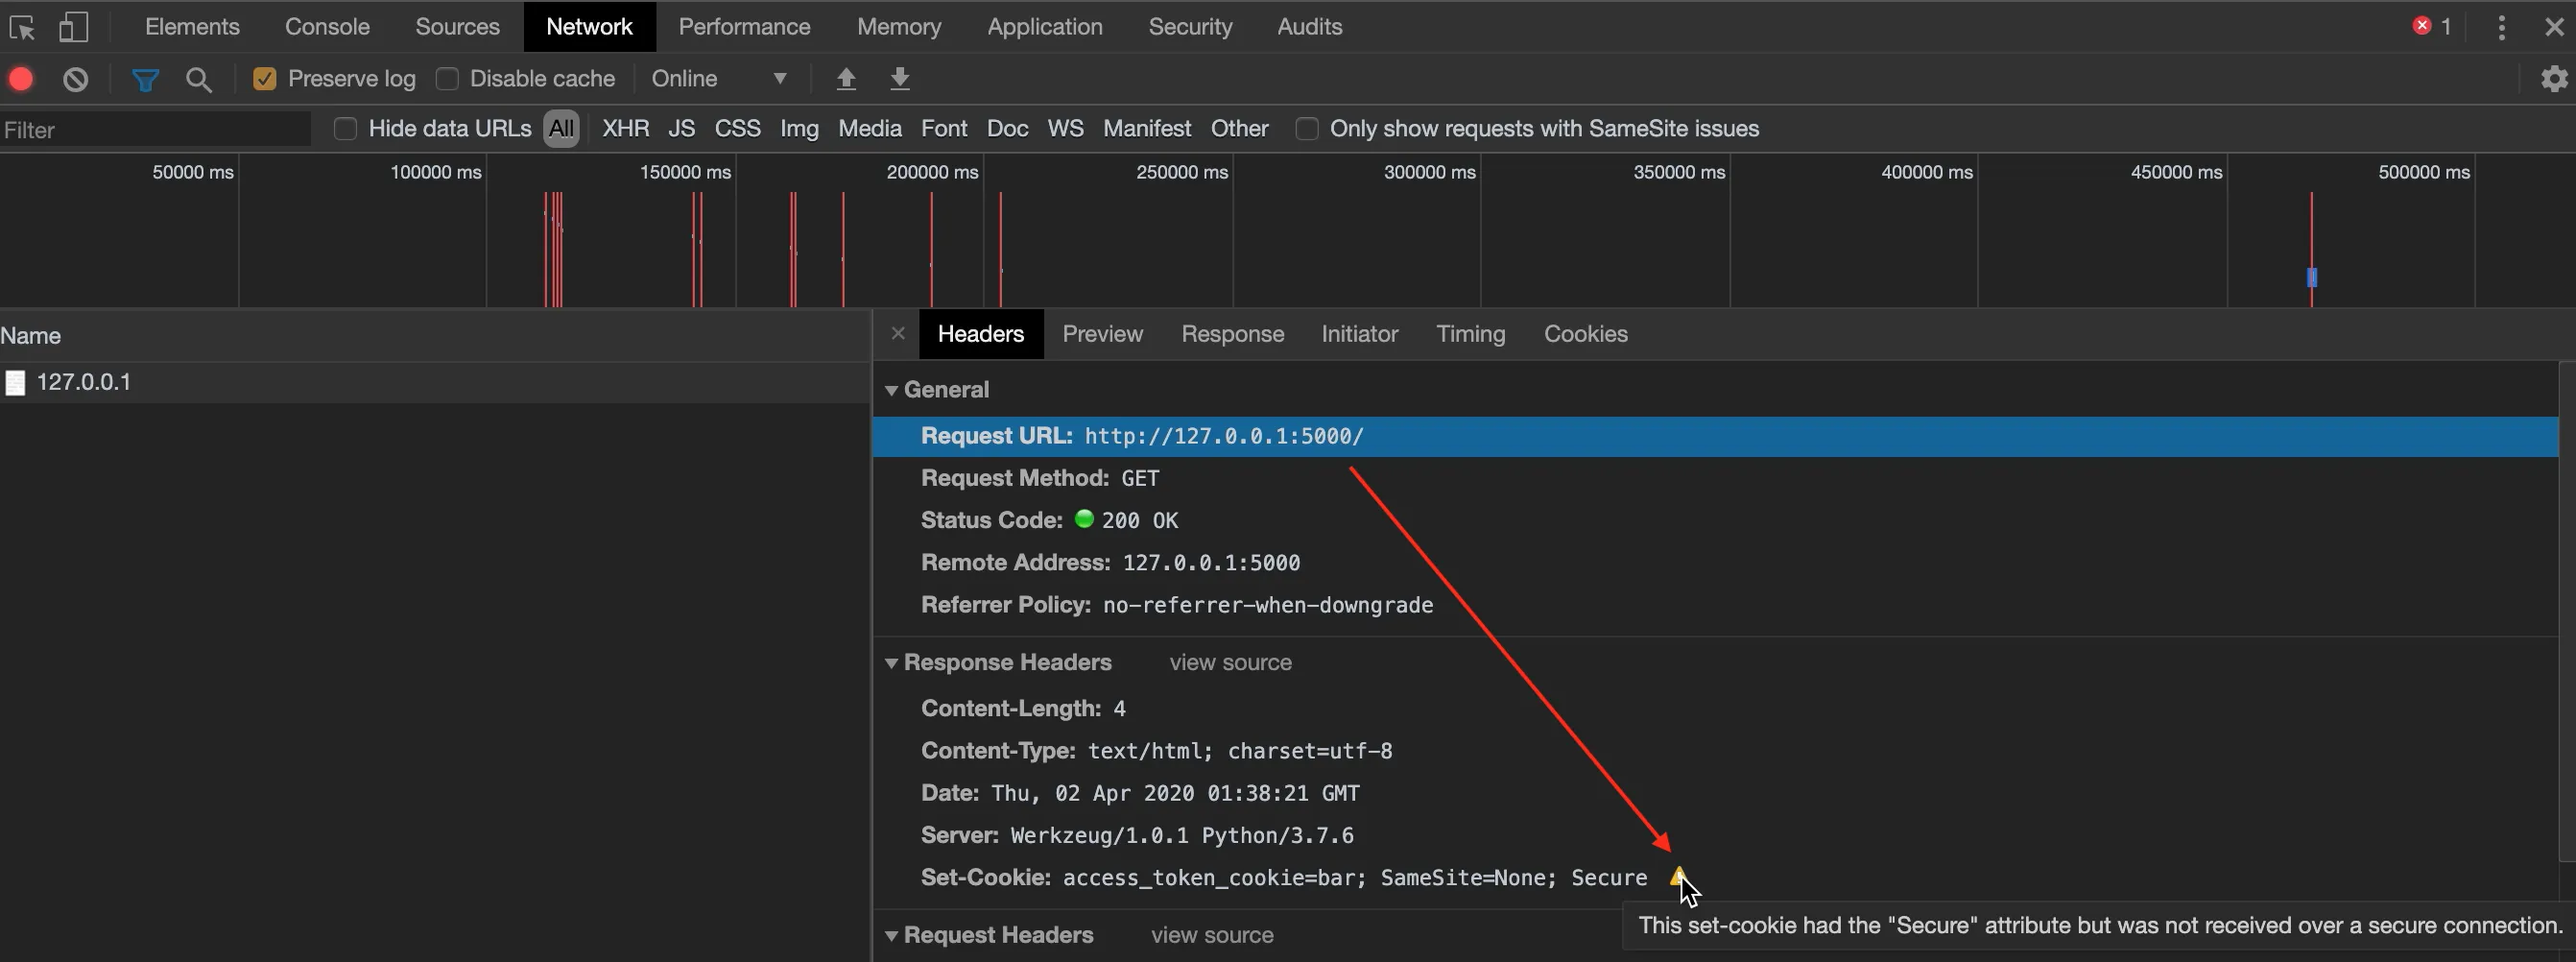
Task: Check Hide data URLs option
Action: tap(345, 129)
